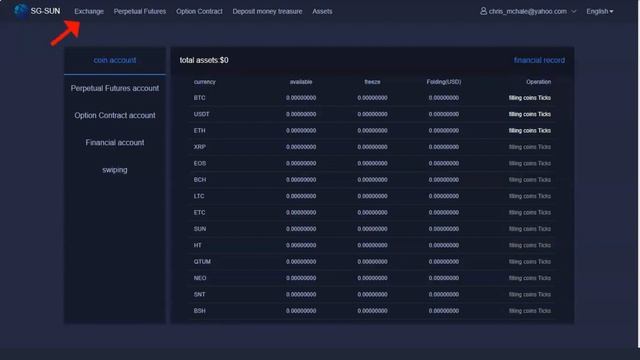640x360 pixels.
Task: Click NEO available balance value
Action: (301, 278)
